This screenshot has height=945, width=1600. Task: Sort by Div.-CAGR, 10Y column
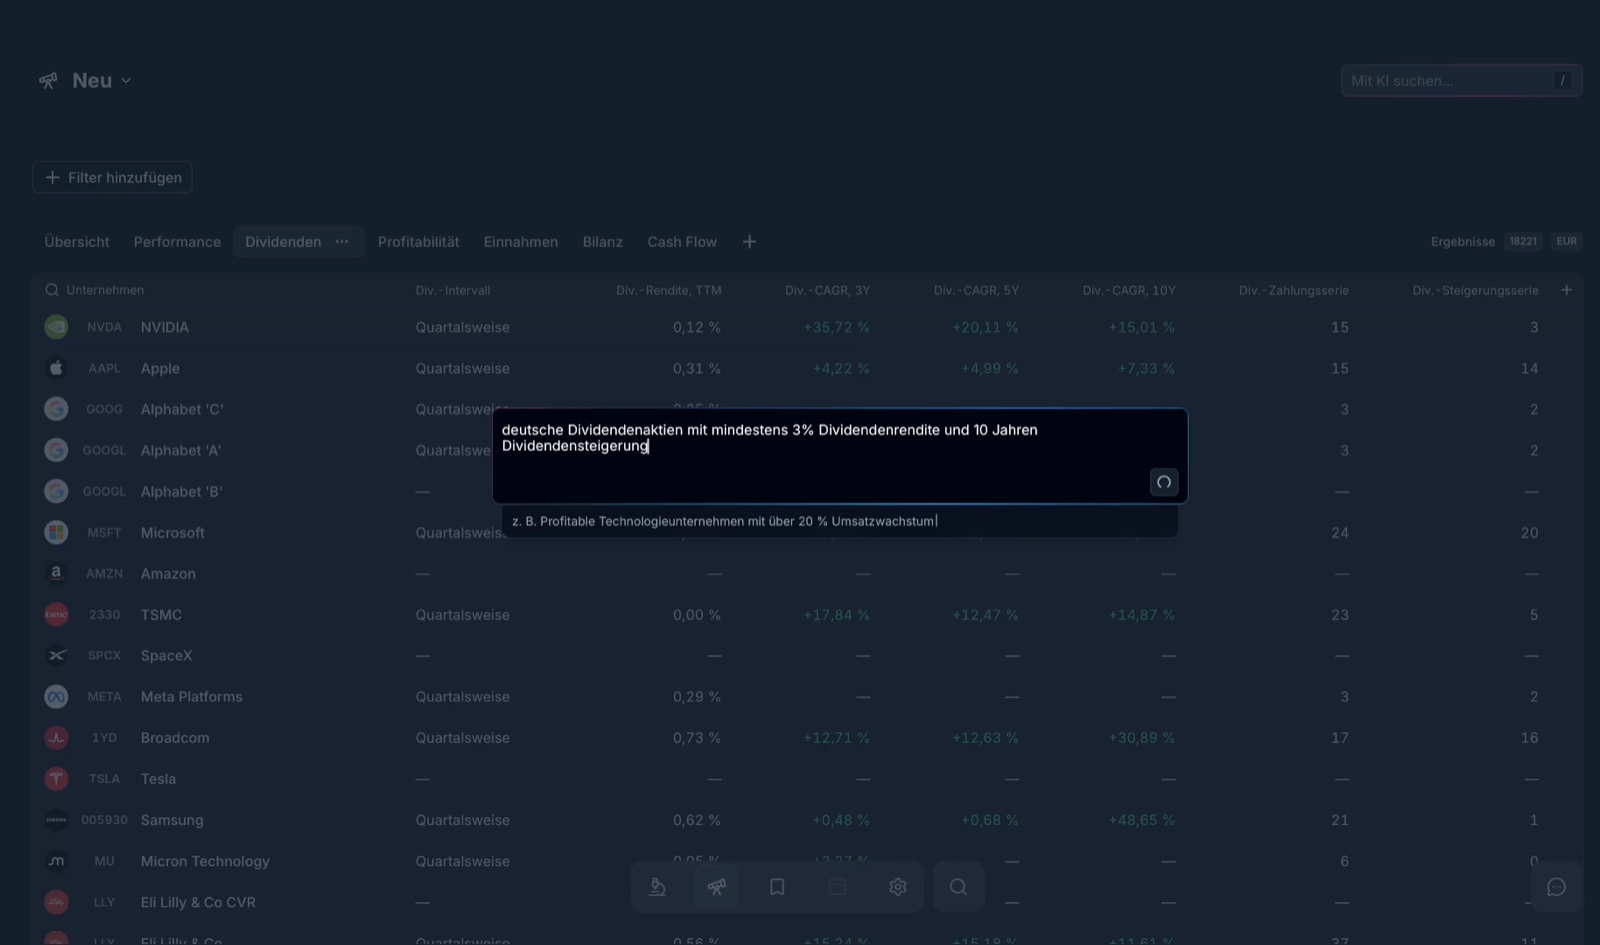point(1129,290)
